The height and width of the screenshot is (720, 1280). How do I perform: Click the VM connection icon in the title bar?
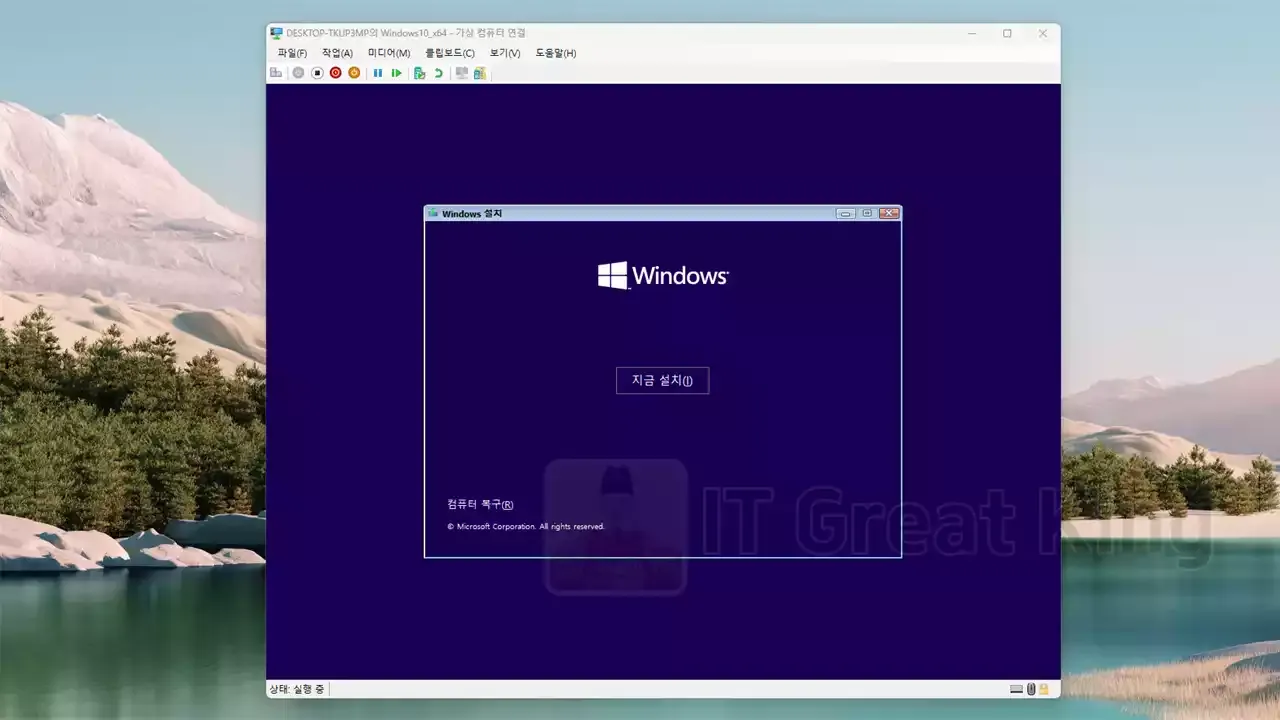[x=277, y=33]
